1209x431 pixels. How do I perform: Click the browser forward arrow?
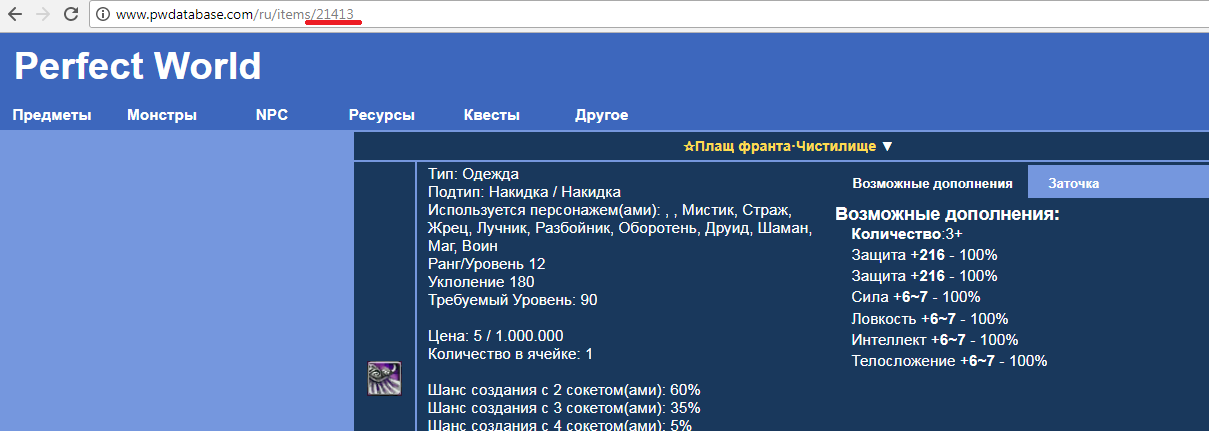(x=43, y=15)
